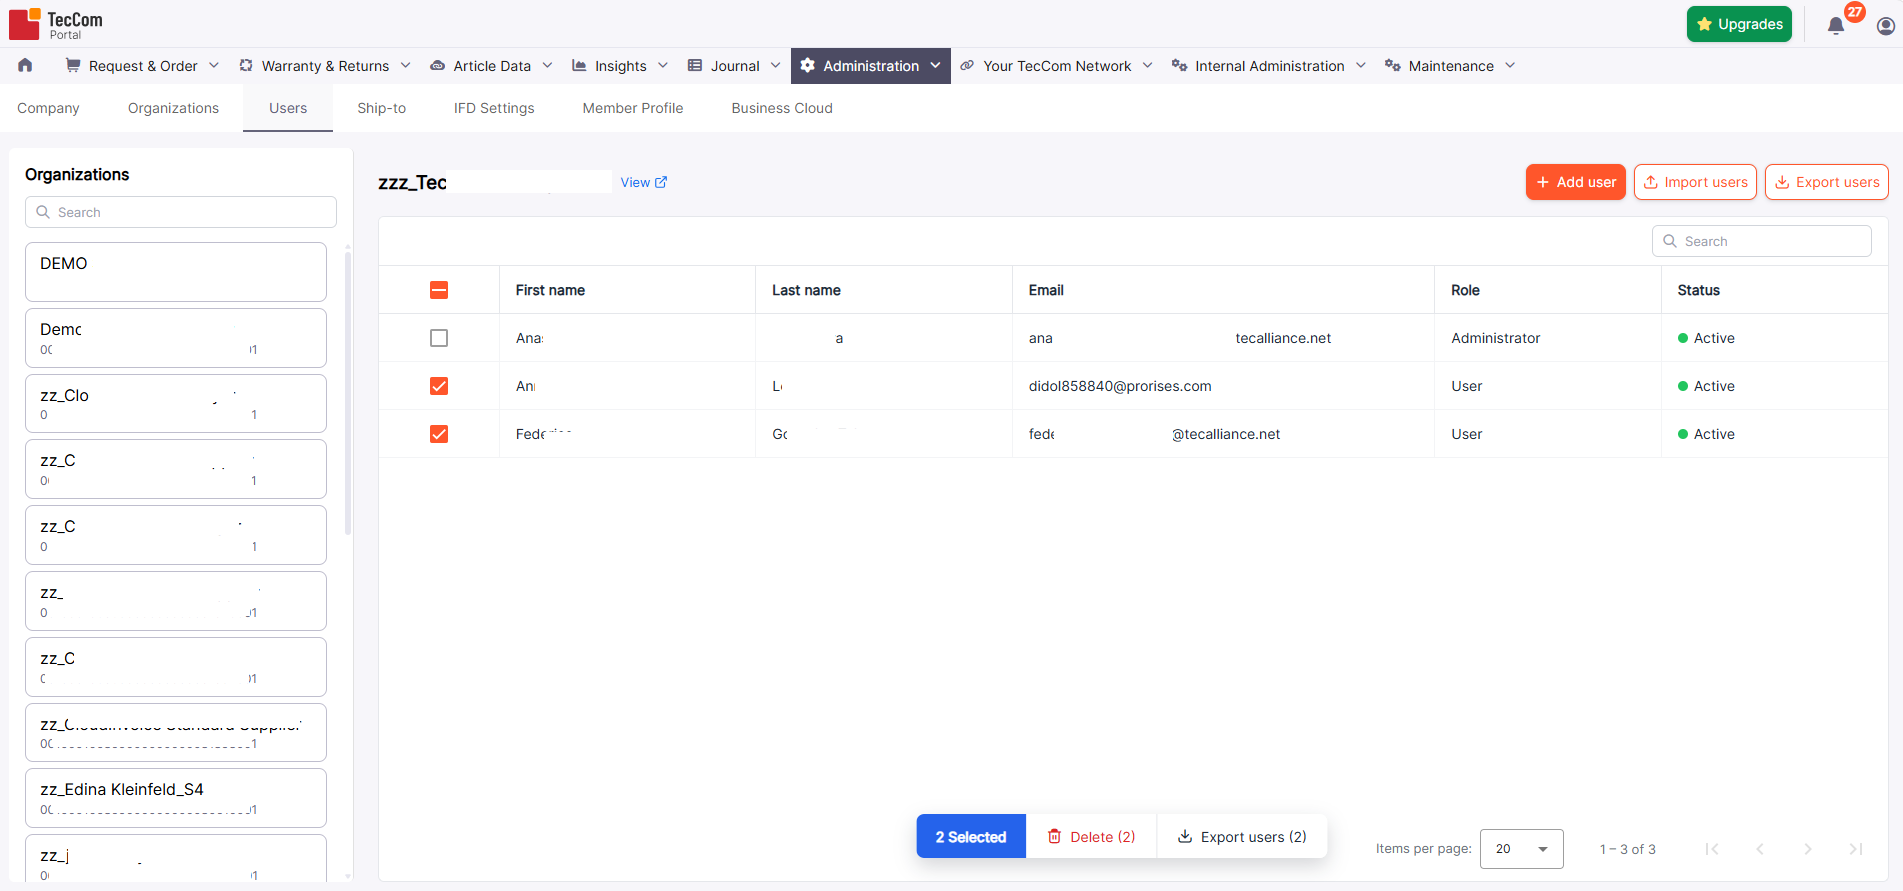Expand the Administration menu chevron
This screenshot has height=891, width=1903.
pos(935,65)
